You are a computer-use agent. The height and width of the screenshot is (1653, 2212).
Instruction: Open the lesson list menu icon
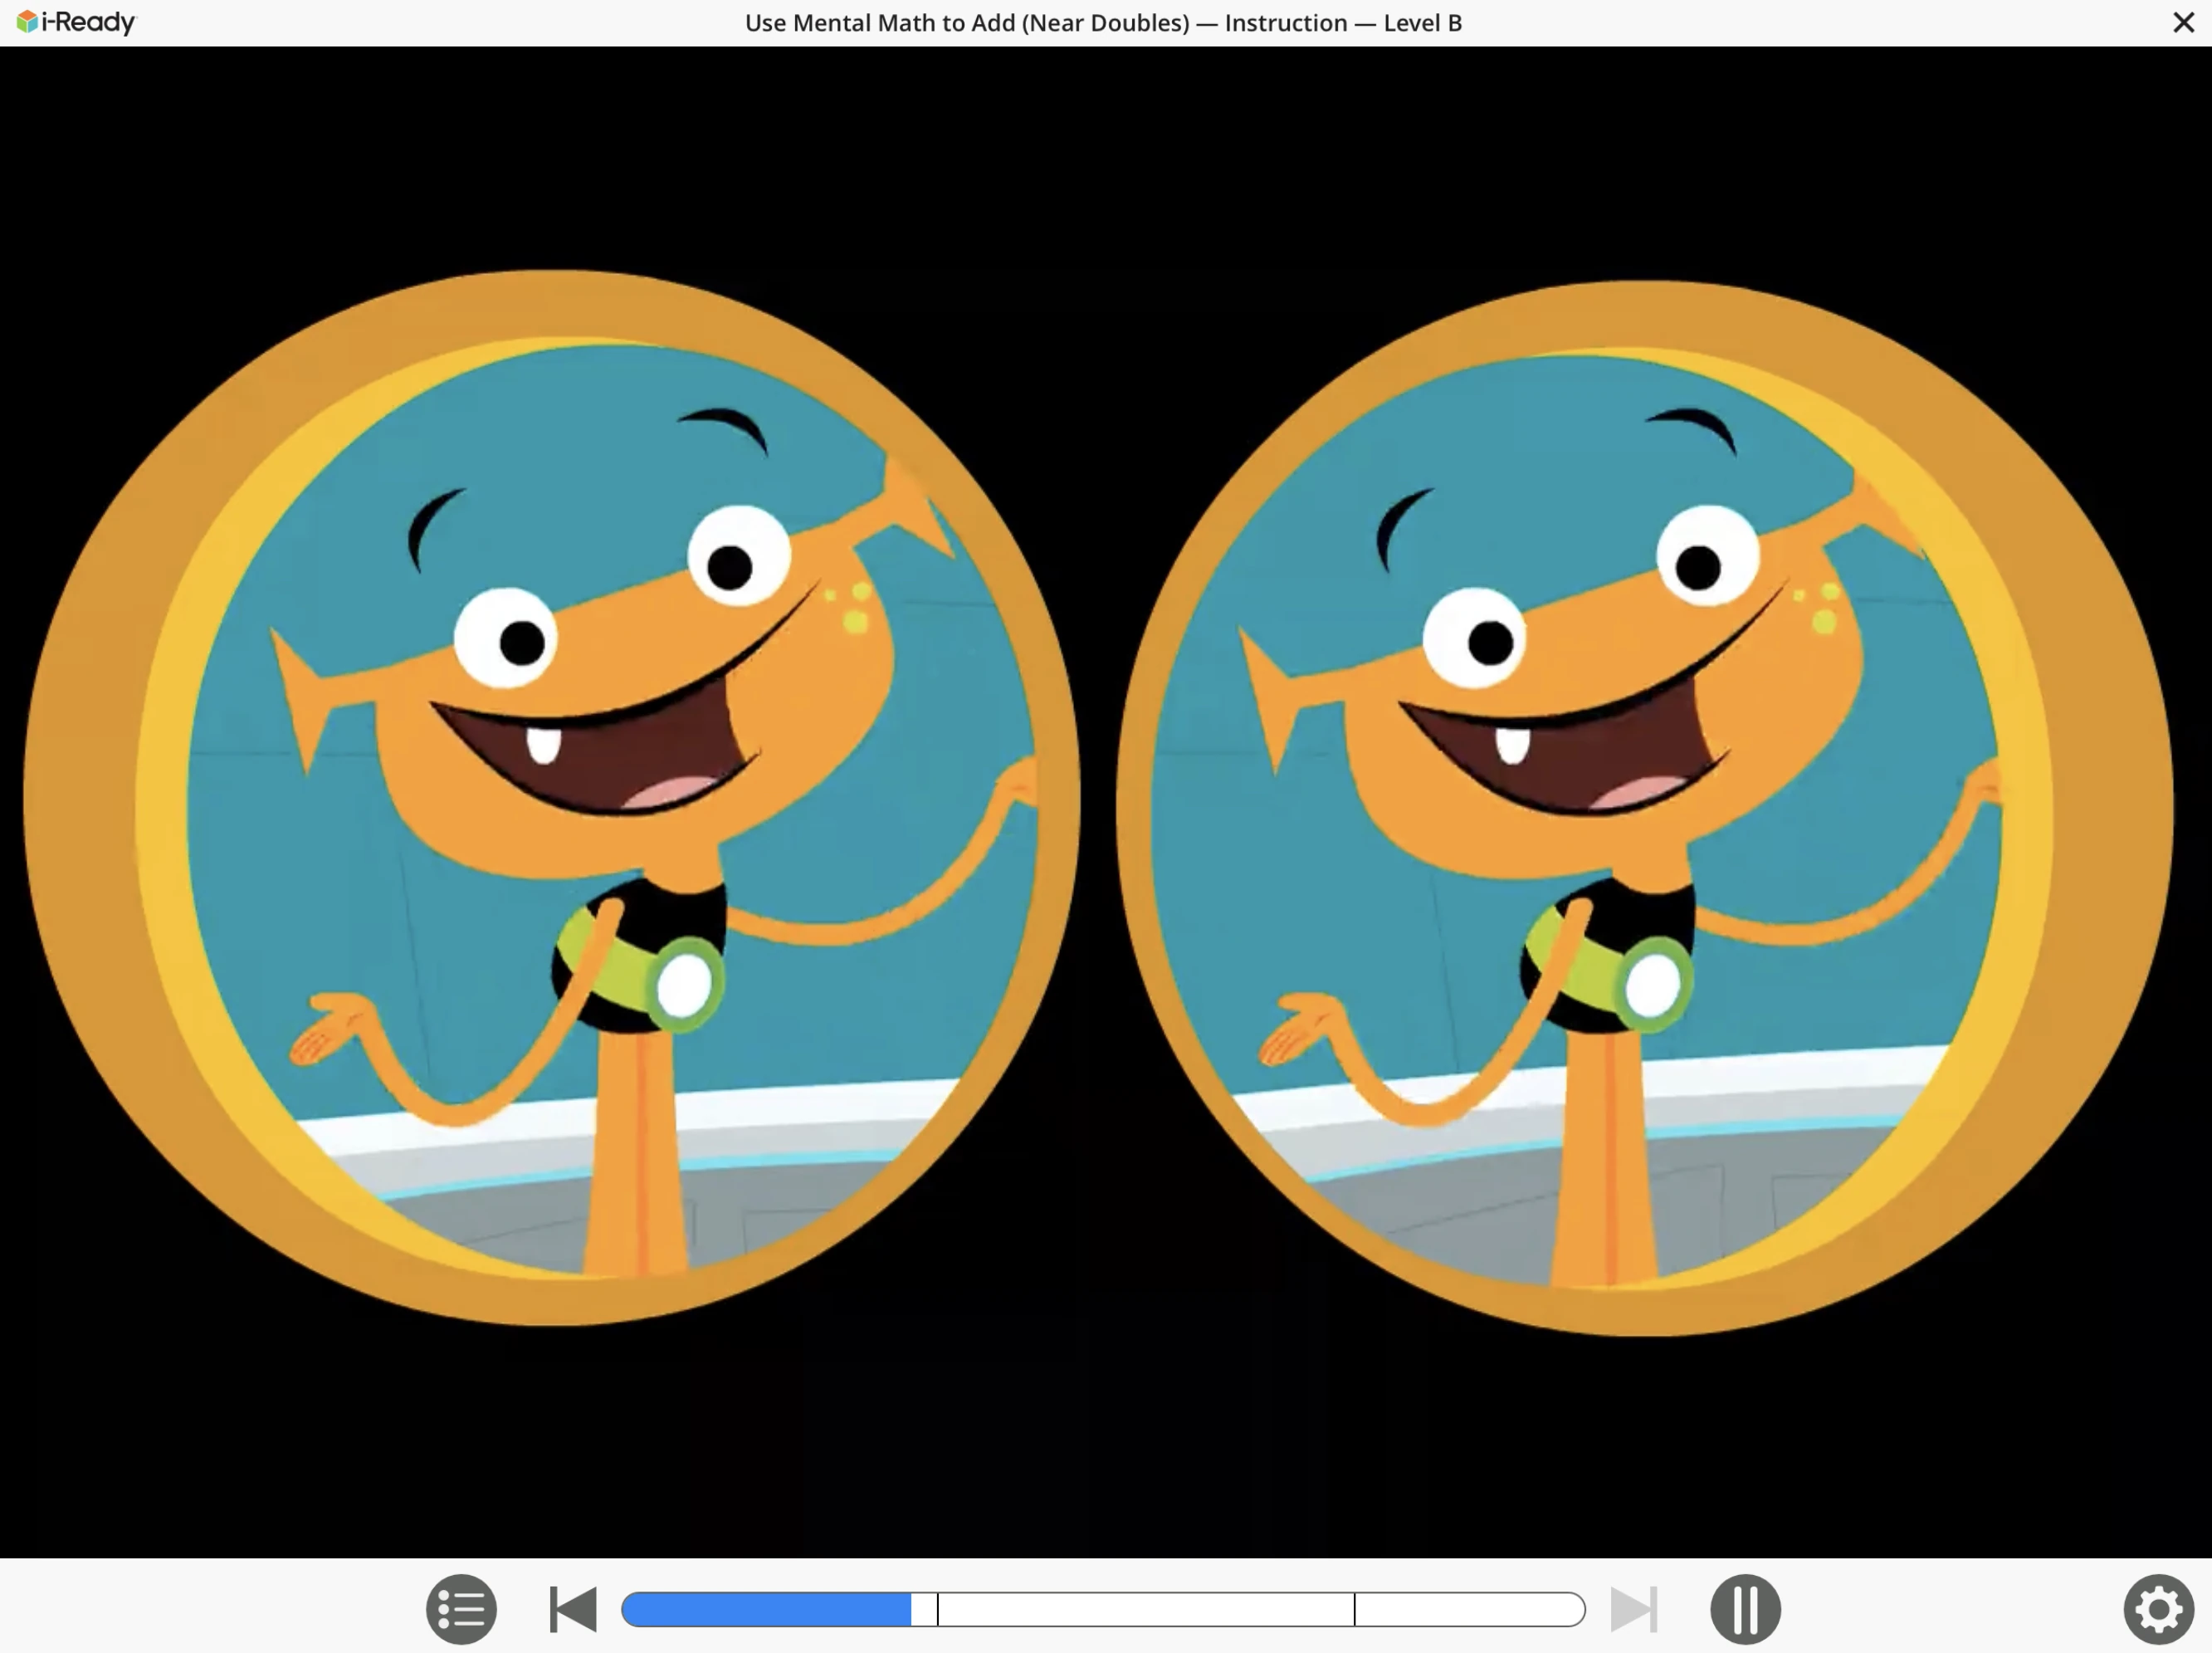point(461,1609)
